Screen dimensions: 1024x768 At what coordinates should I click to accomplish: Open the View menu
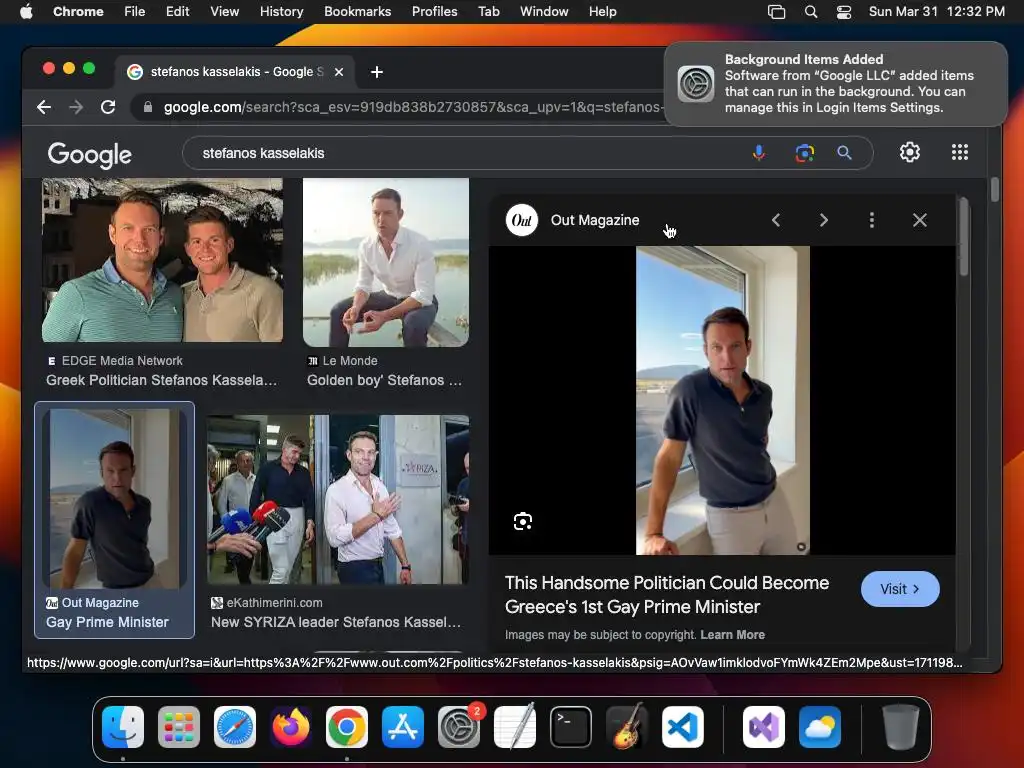click(x=224, y=11)
